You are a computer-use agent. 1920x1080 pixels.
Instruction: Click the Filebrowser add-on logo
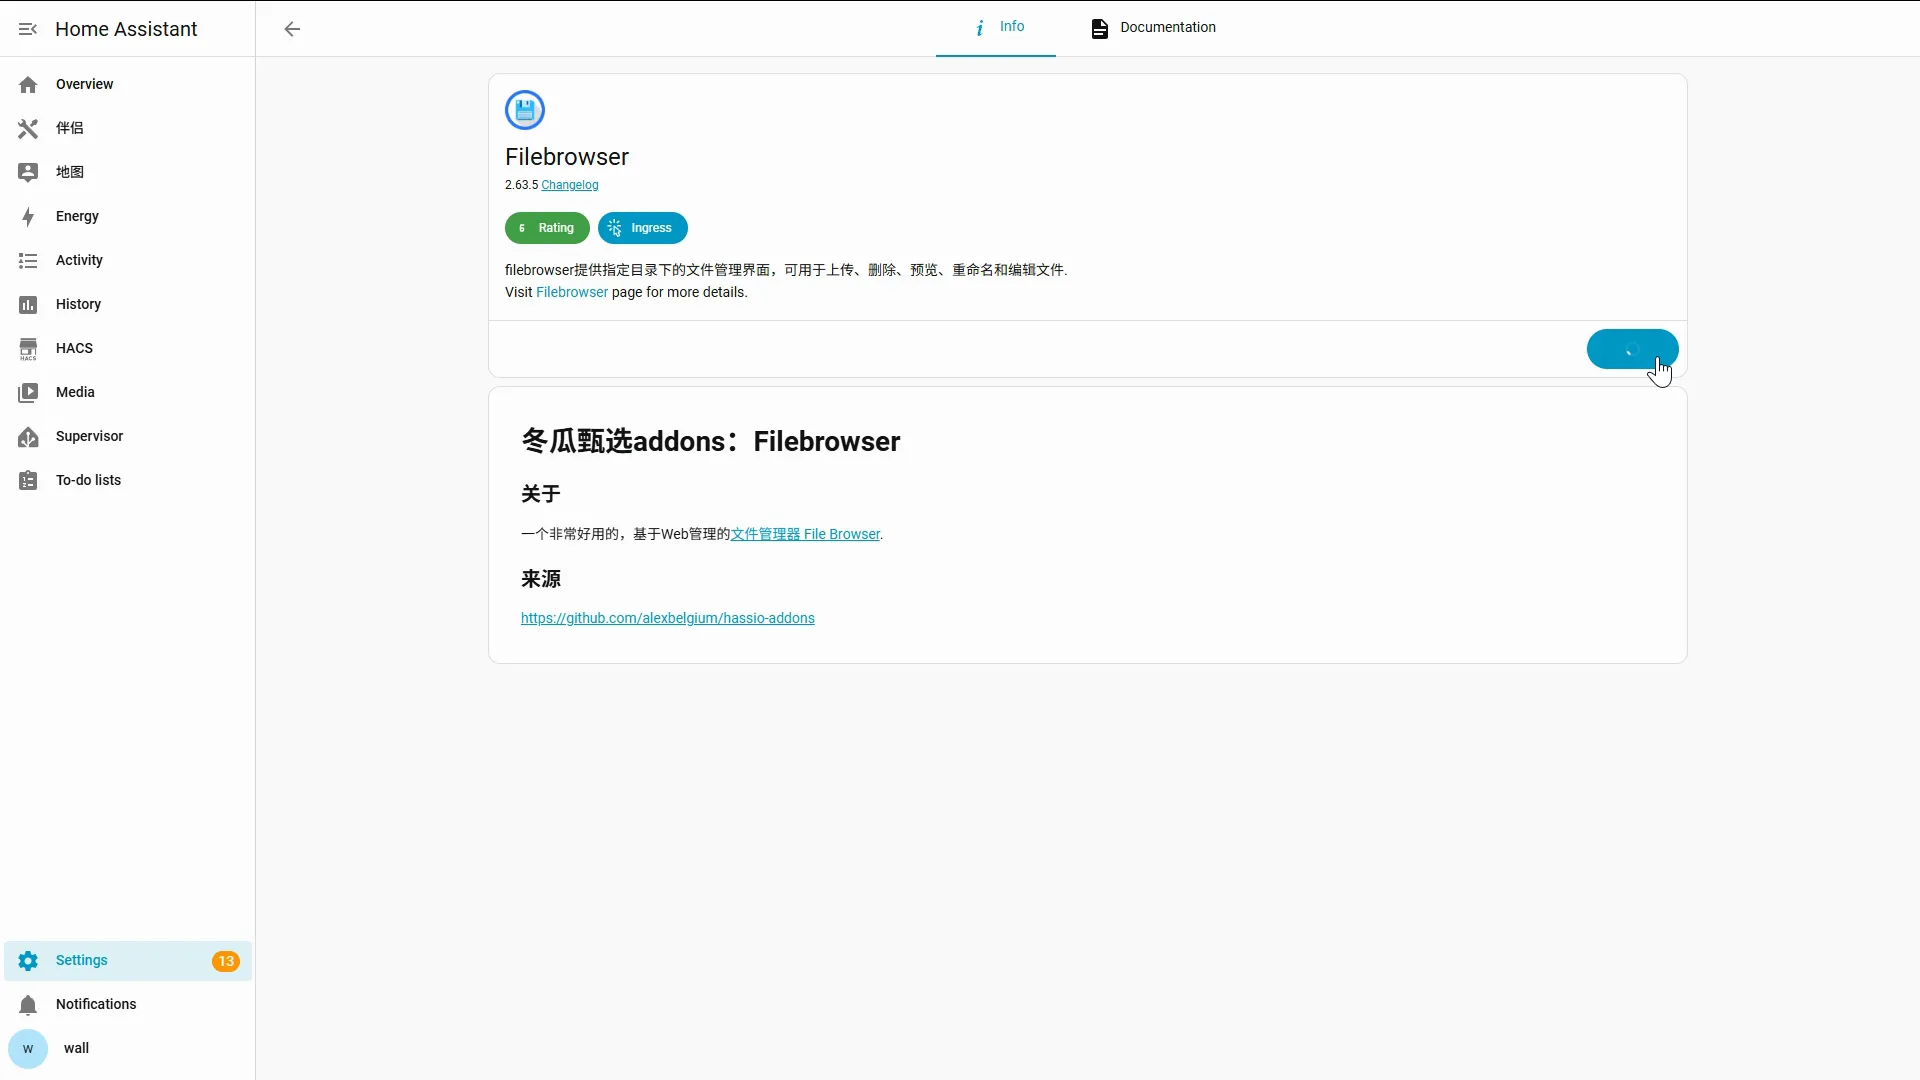(525, 110)
